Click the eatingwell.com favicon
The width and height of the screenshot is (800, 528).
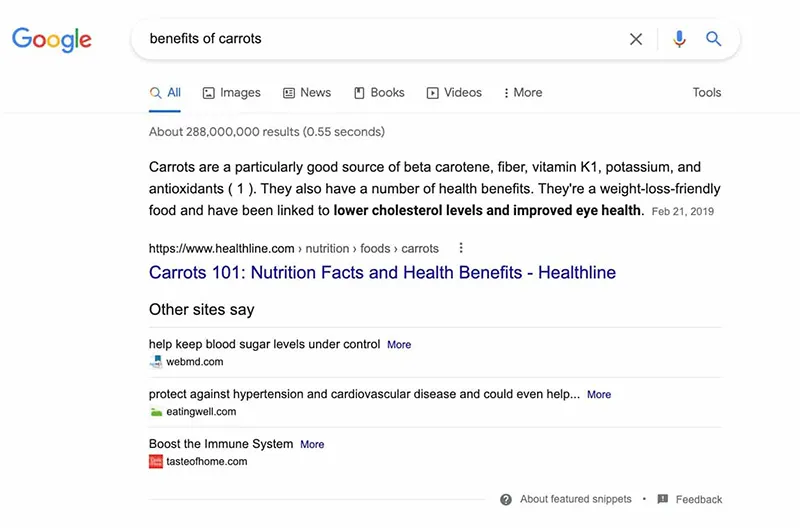point(156,412)
